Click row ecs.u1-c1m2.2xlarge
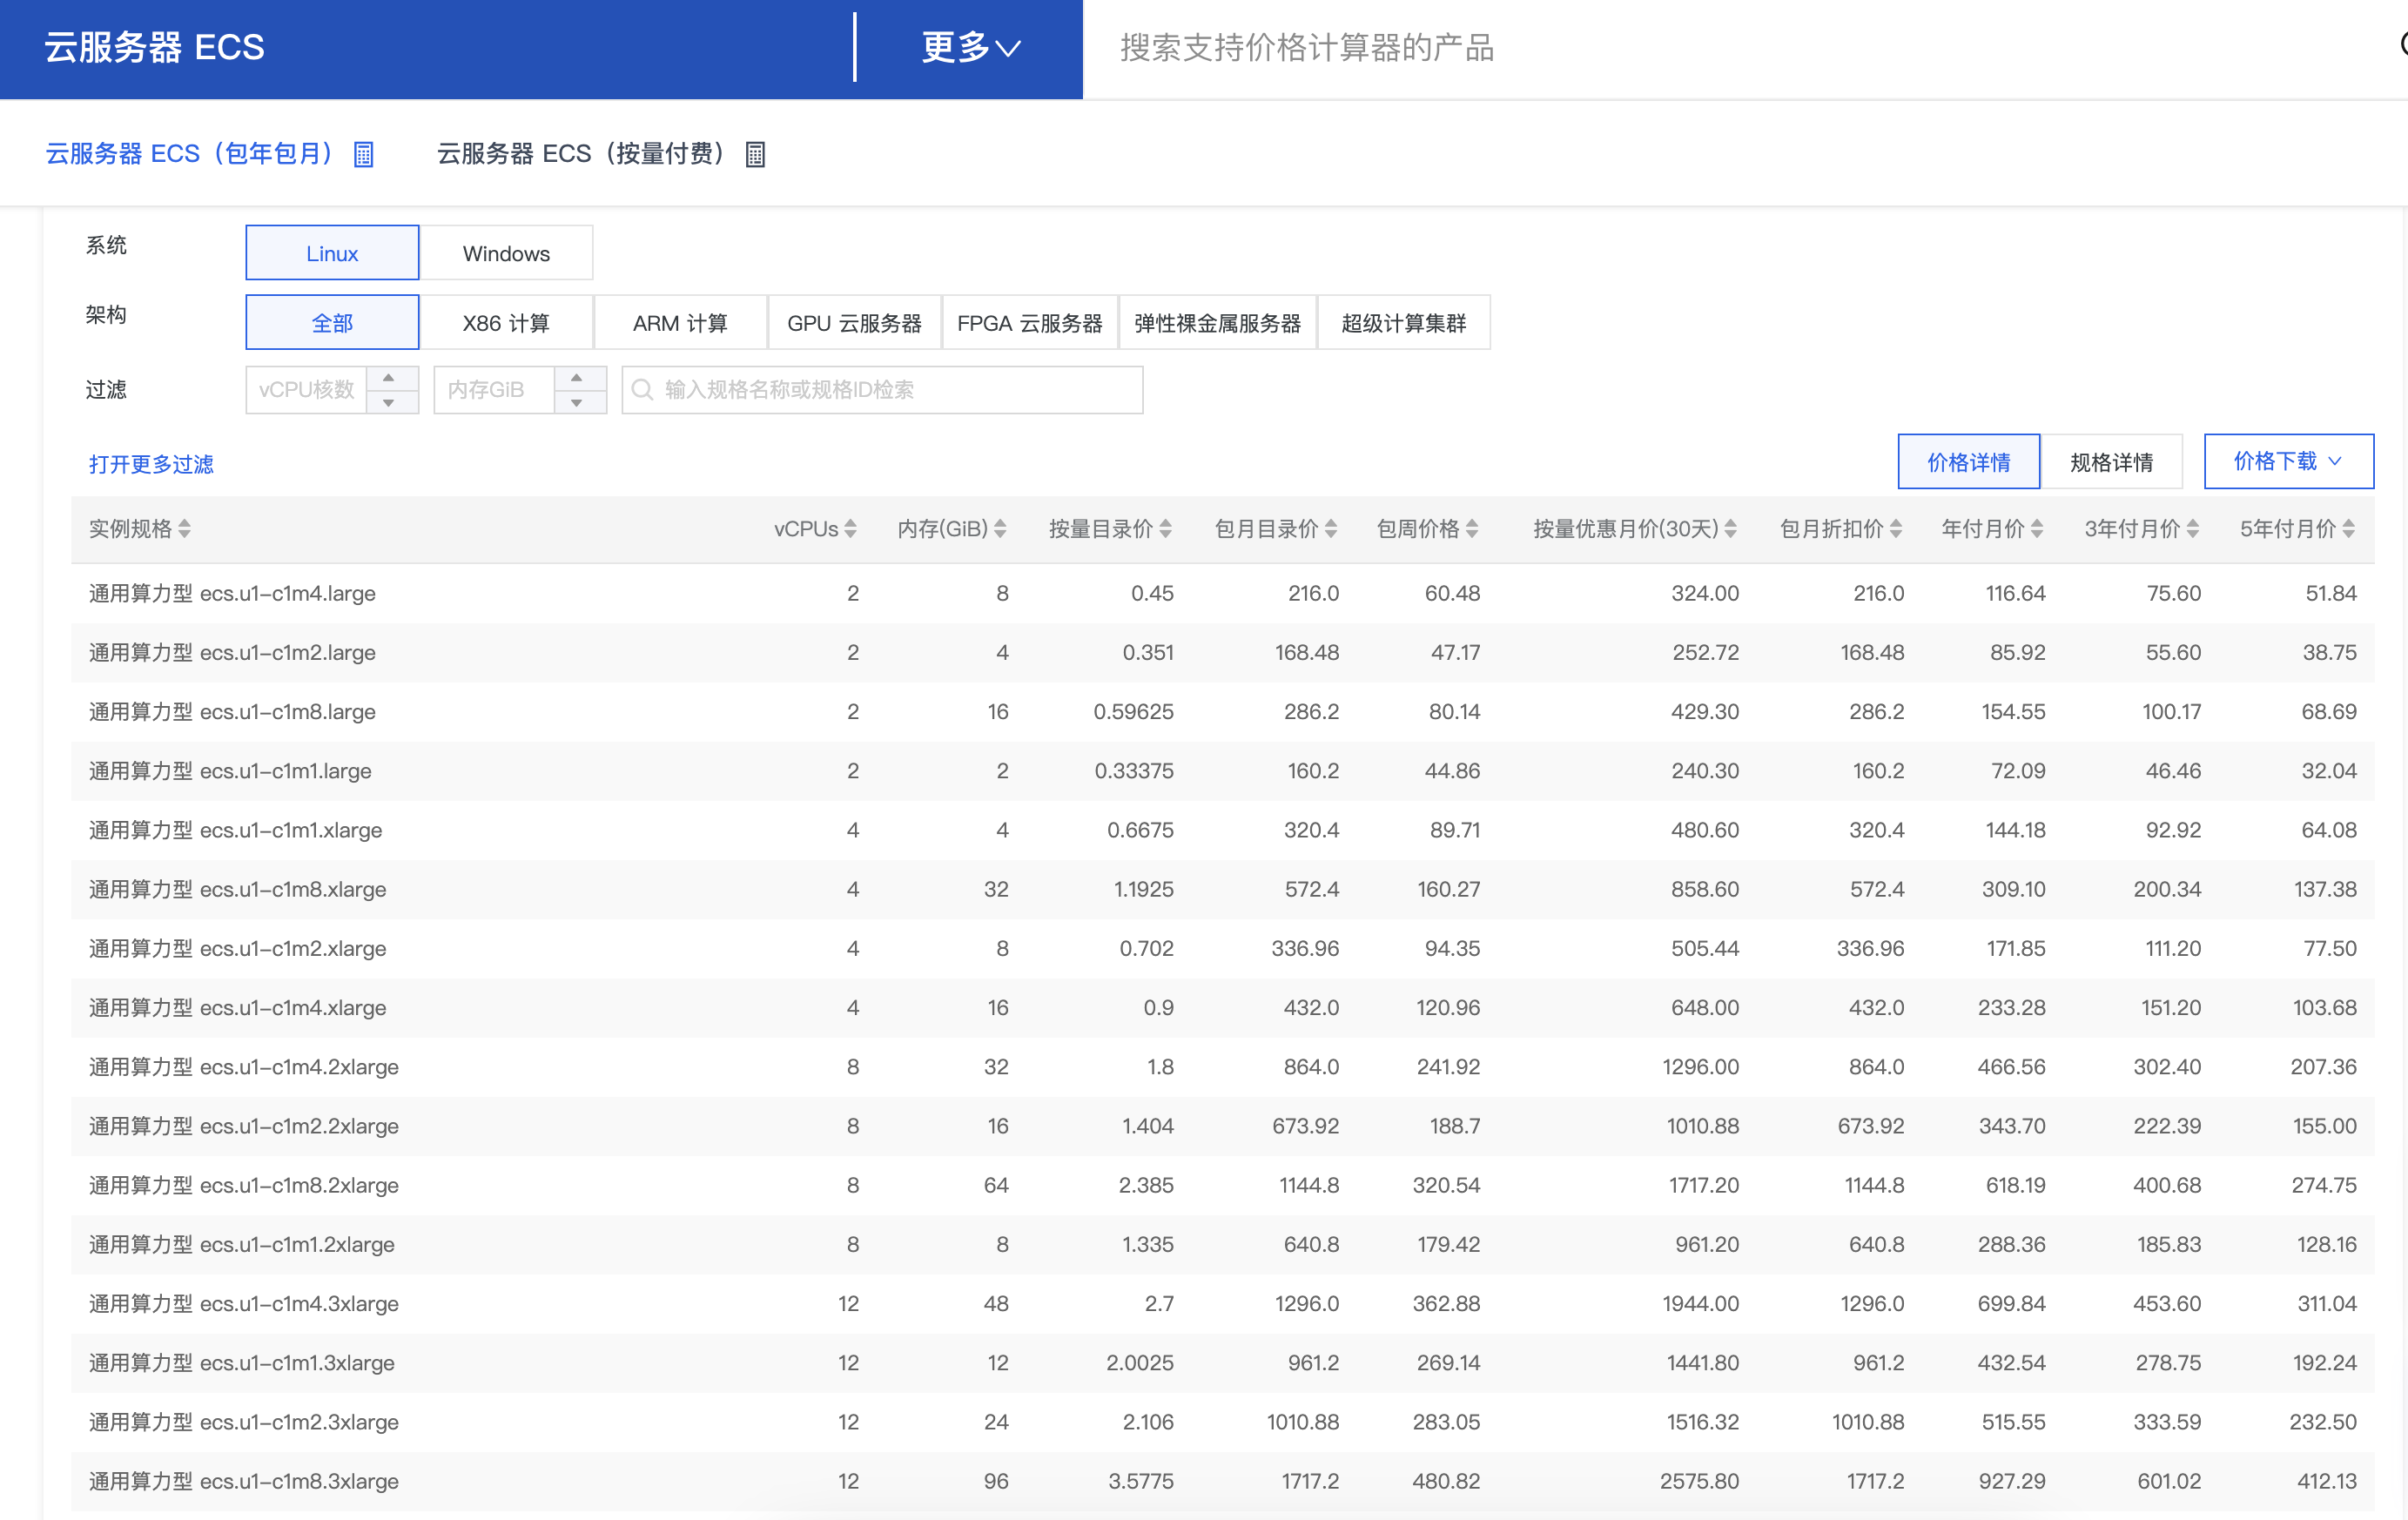 pos(1222,1126)
